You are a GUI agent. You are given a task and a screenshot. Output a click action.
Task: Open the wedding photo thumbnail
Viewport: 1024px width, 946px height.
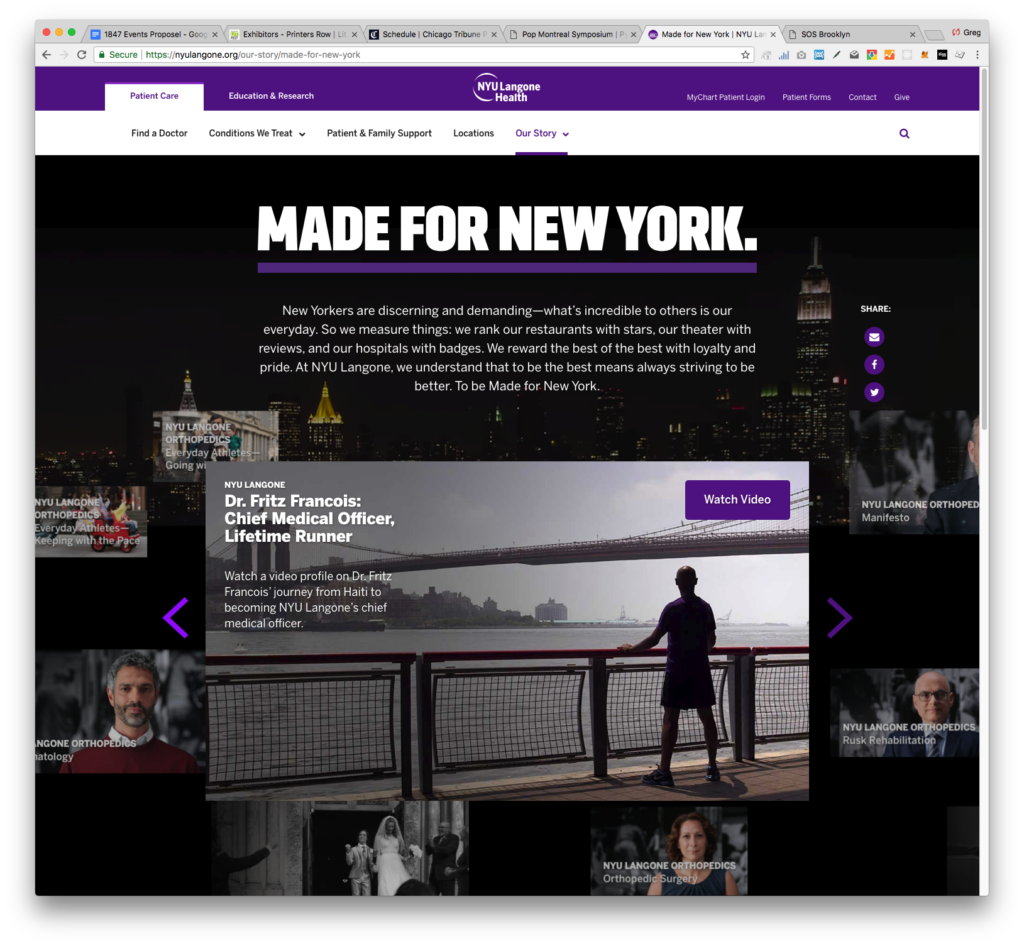[x=340, y=848]
